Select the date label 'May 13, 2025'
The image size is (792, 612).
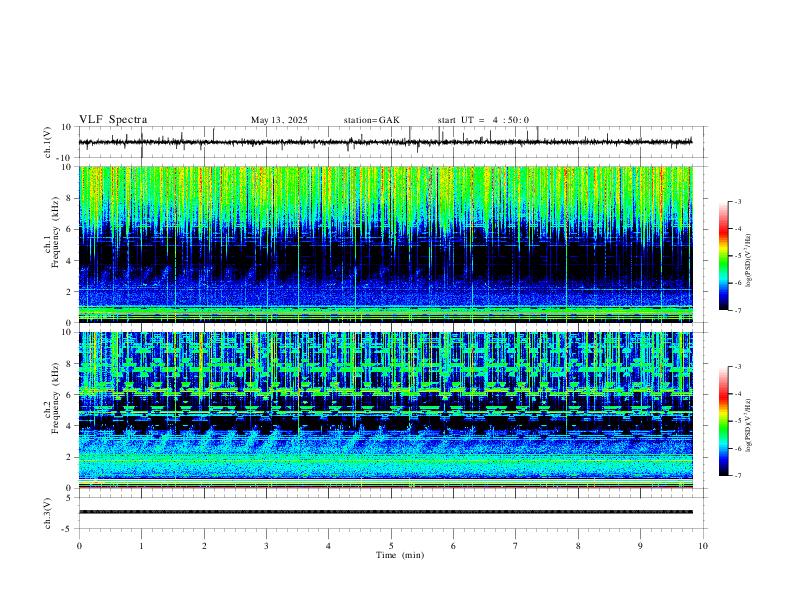(279, 120)
